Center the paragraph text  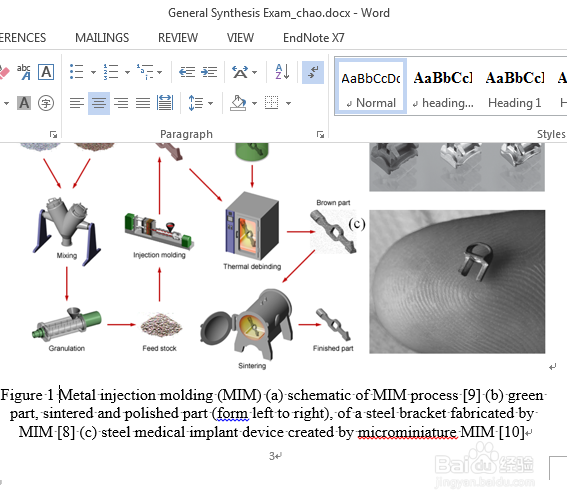pos(99,103)
